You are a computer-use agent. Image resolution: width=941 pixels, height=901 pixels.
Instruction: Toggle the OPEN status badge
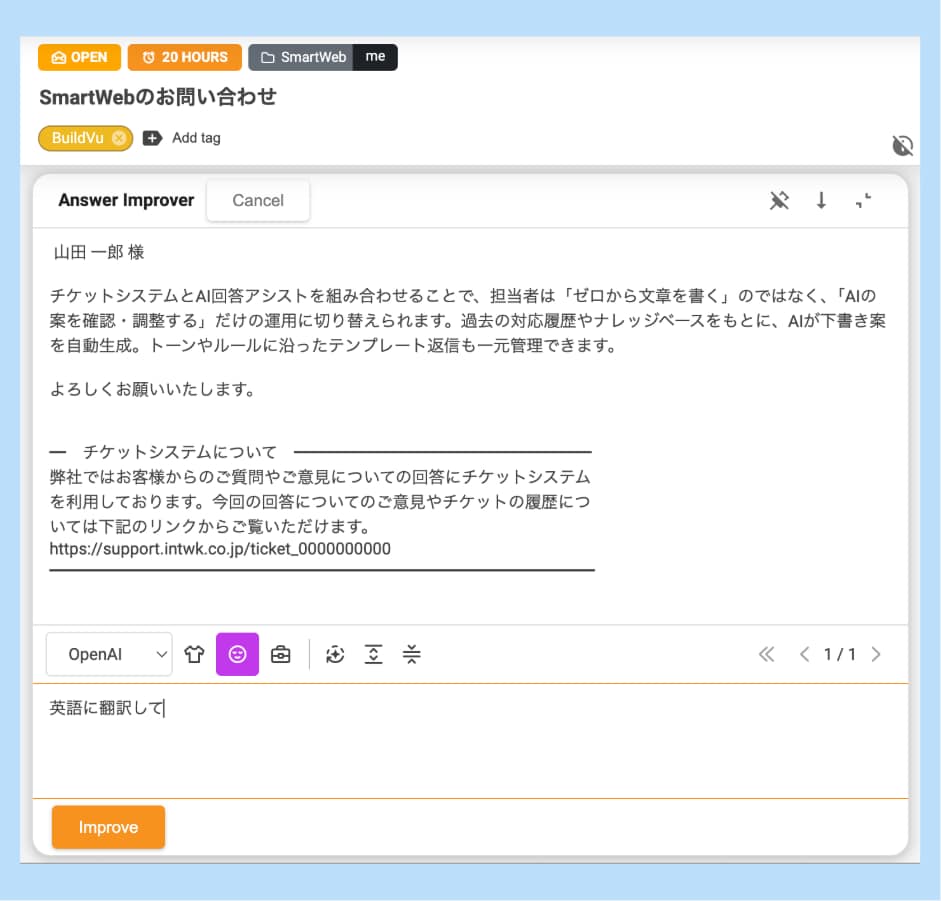click(79, 57)
